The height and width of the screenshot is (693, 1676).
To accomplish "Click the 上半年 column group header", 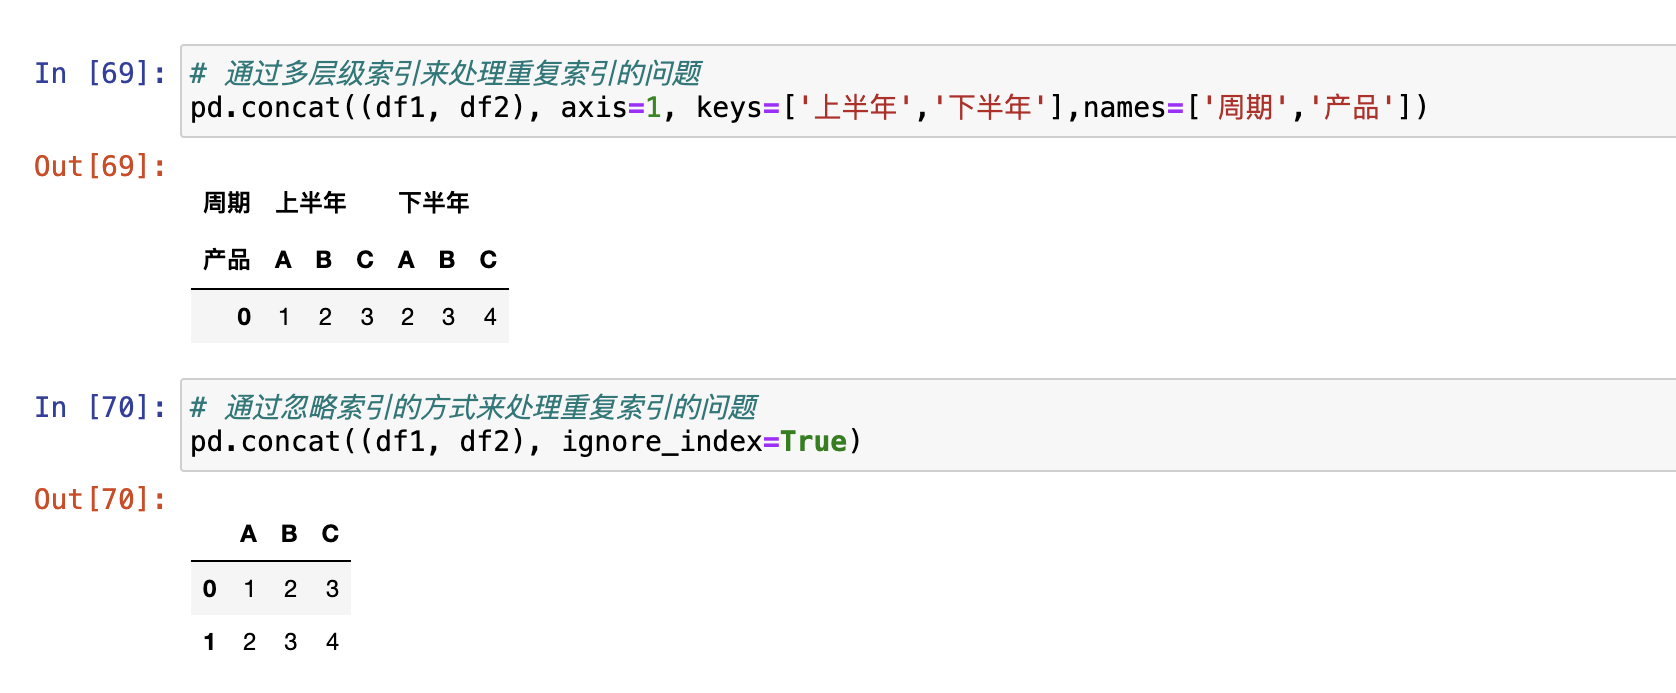I will coord(311,203).
